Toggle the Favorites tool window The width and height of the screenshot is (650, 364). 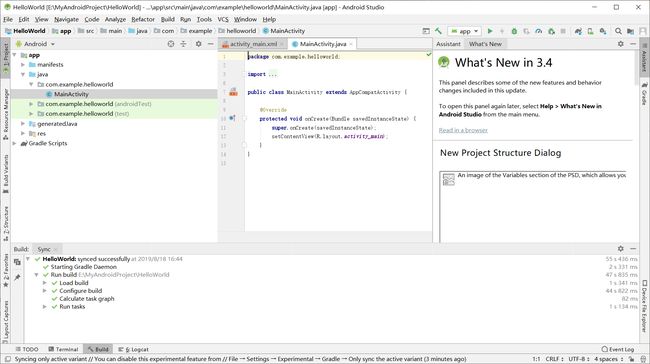coord(5,270)
